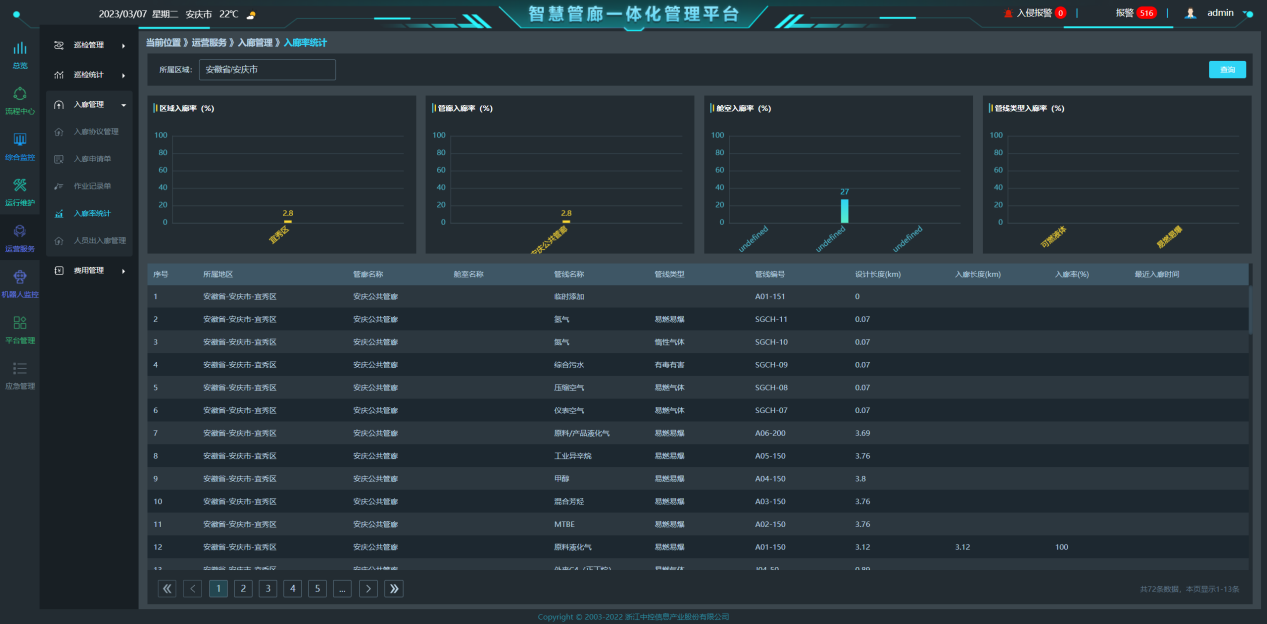This screenshot has width=1267, height=624.
Task: Go to previous page arrow
Action: [x=193, y=589]
